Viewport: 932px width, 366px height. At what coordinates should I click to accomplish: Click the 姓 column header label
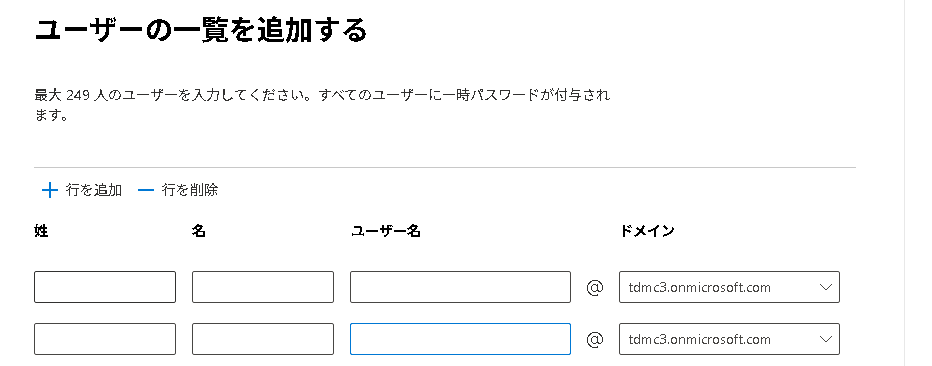(41, 231)
